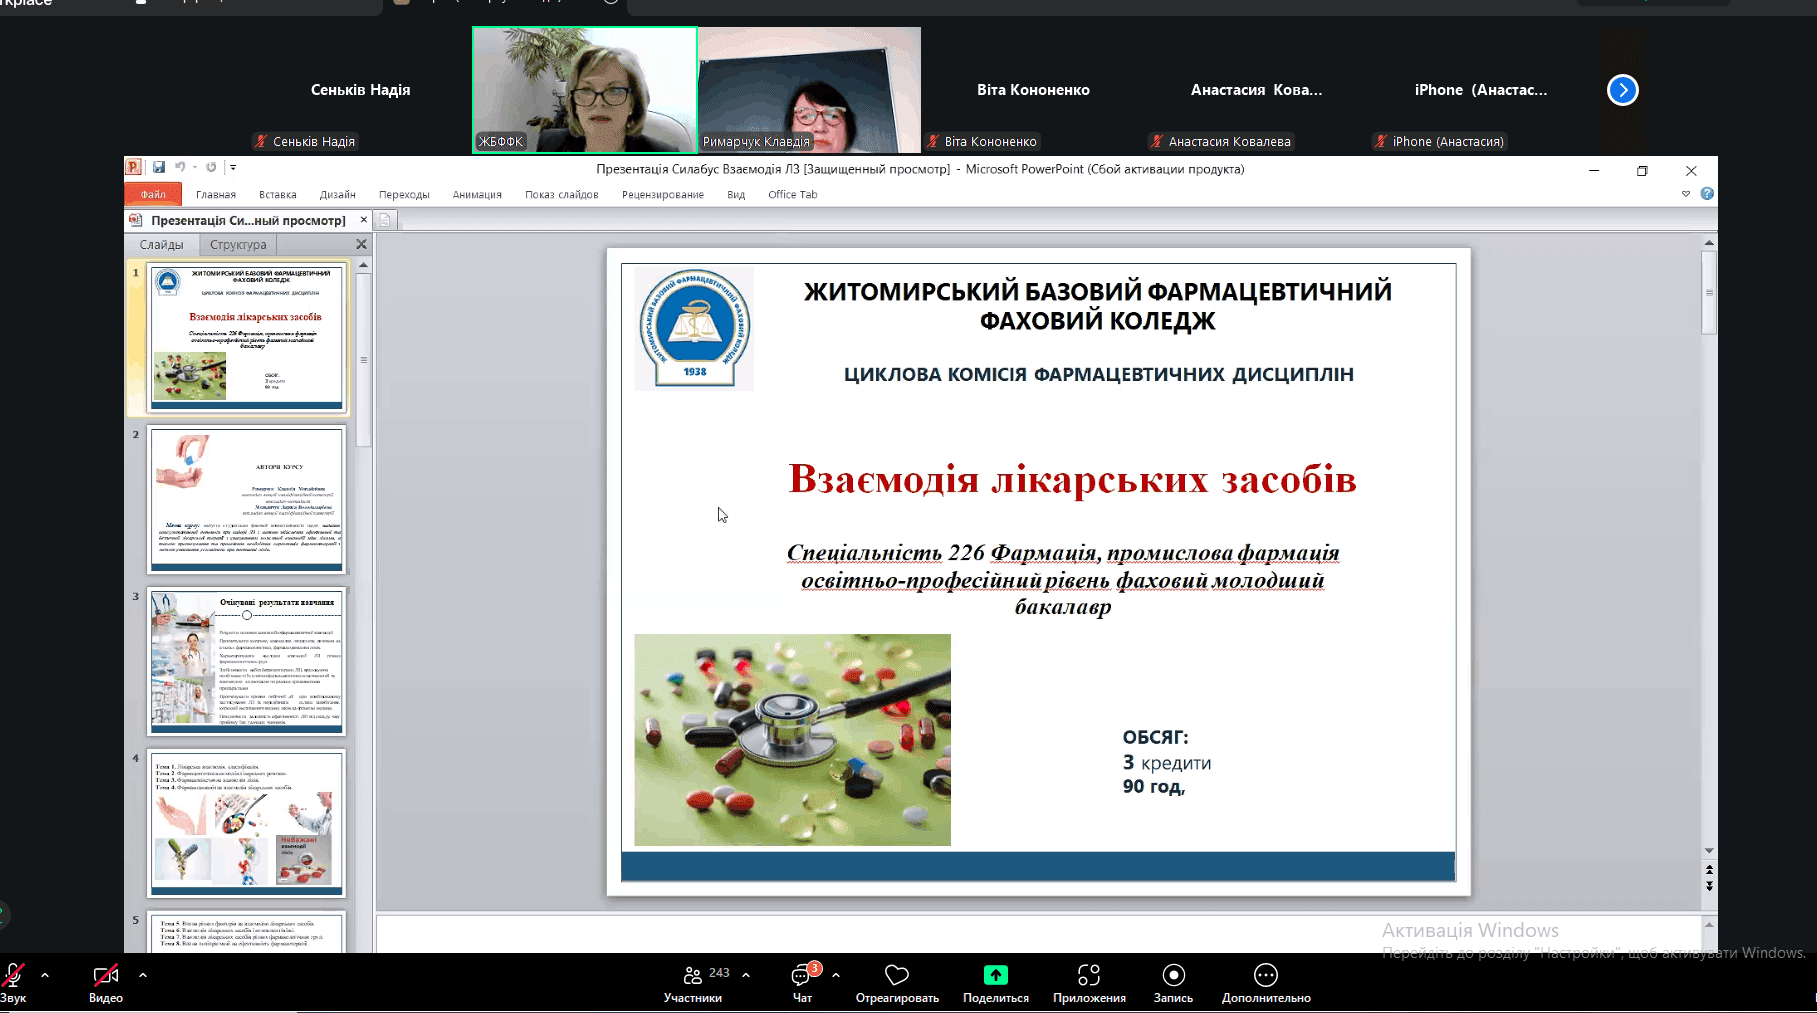The image size is (1817, 1013).
Task: Click the Сеньків Надія participant tile
Action: (360, 90)
